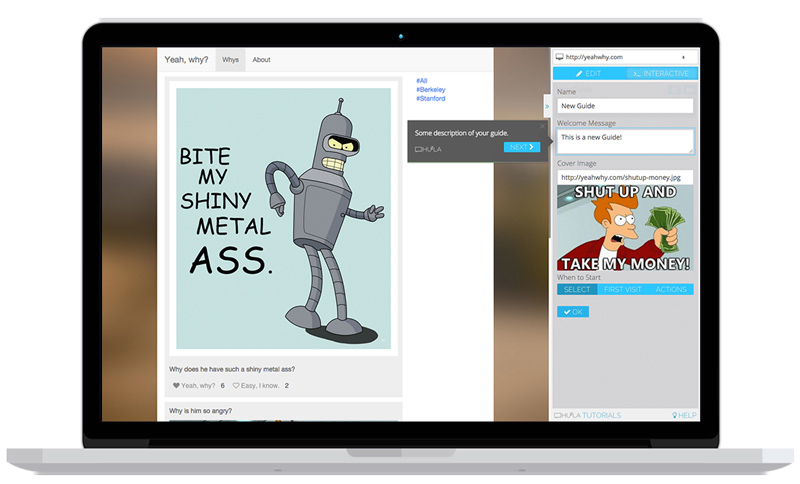Image resolution: width=800 pixels, height=484 pixels.
Task: Click the Bender Bite My Shiny Metal image
Action: point(284,218)
